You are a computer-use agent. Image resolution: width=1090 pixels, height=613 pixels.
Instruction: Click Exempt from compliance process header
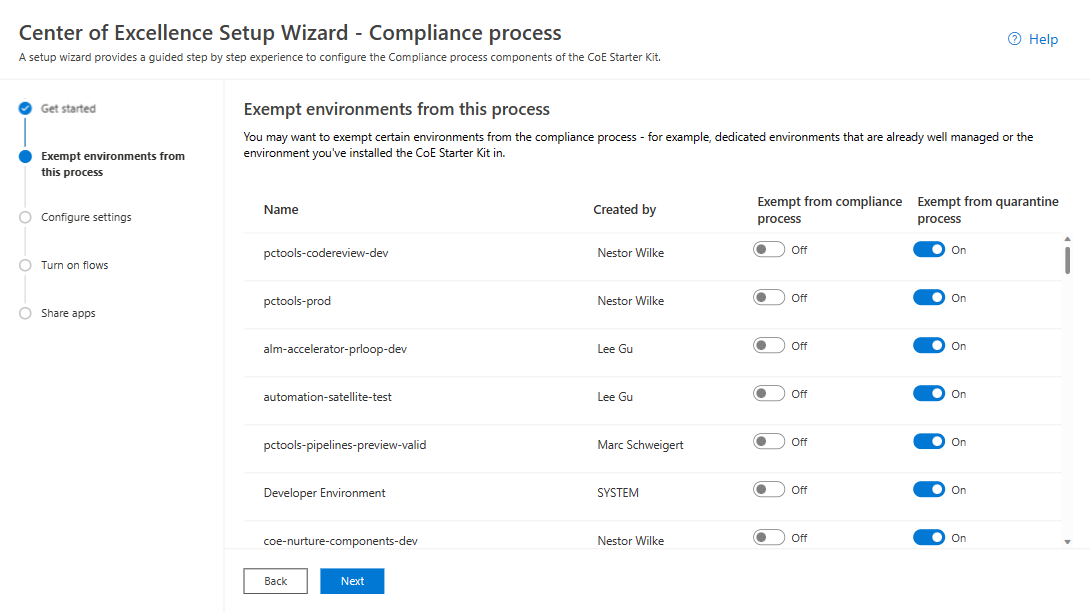click(829, 210)
